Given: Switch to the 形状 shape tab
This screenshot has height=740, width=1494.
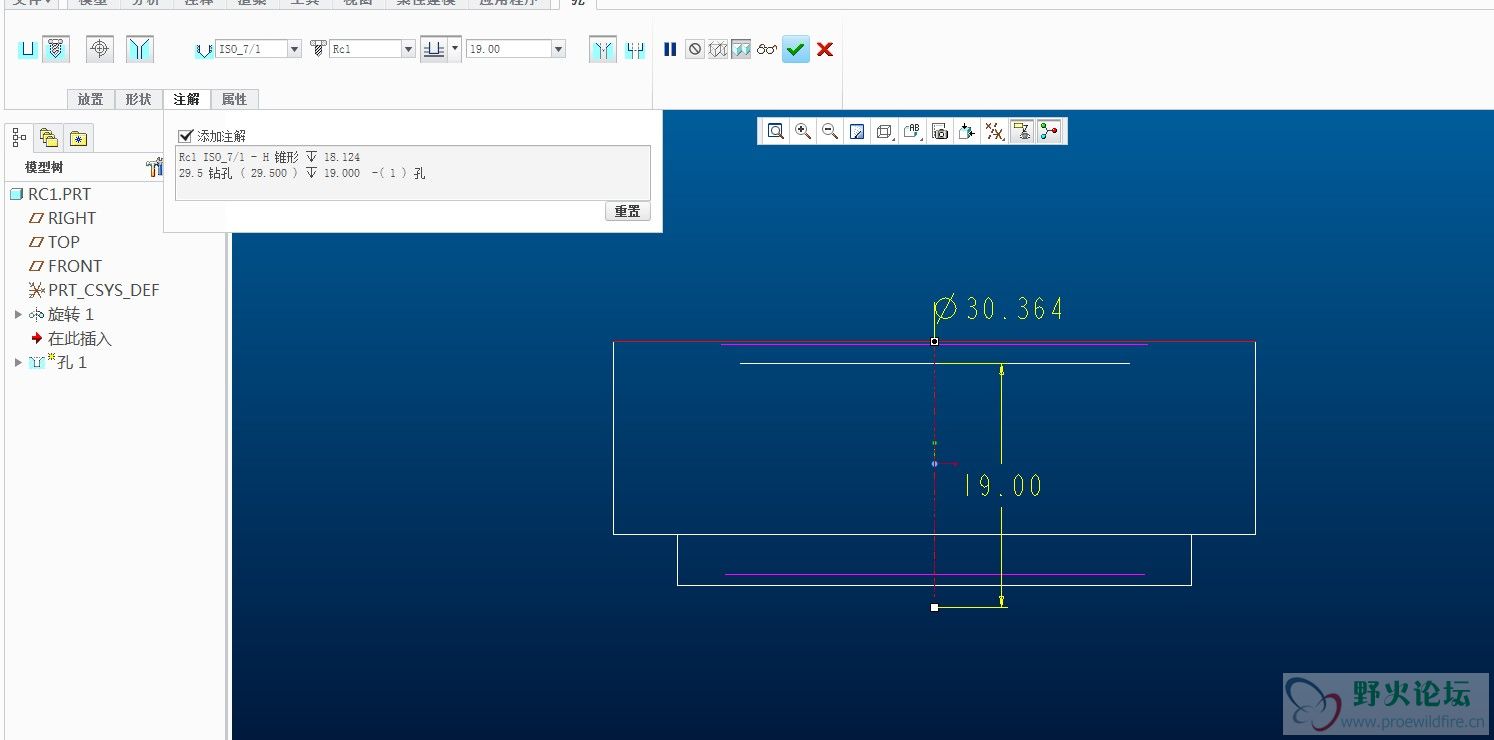Looking at the screenshot, I should tap(138, 99).
